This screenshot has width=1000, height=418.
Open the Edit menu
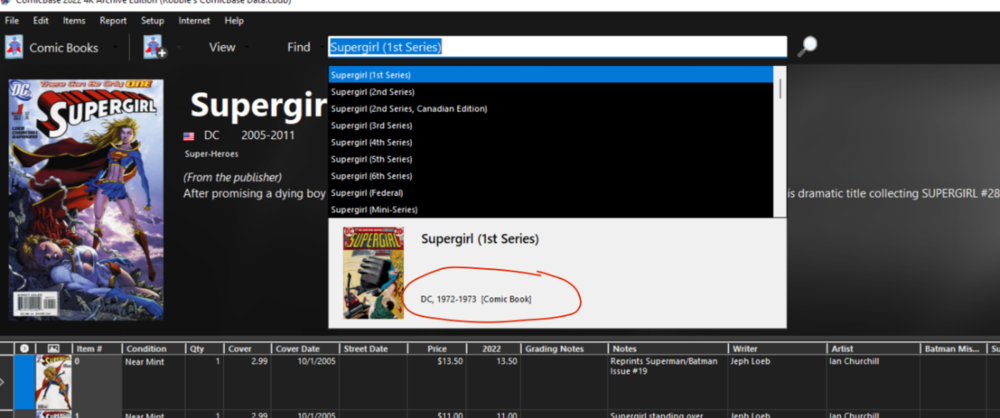tap(41, 20)
